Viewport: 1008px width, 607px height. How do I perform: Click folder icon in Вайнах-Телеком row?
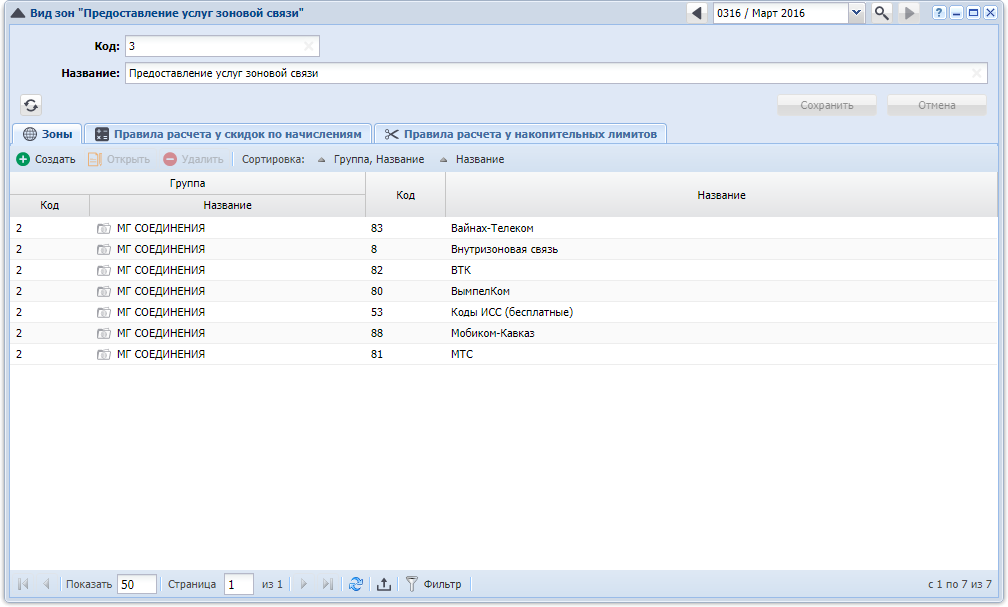104,228
